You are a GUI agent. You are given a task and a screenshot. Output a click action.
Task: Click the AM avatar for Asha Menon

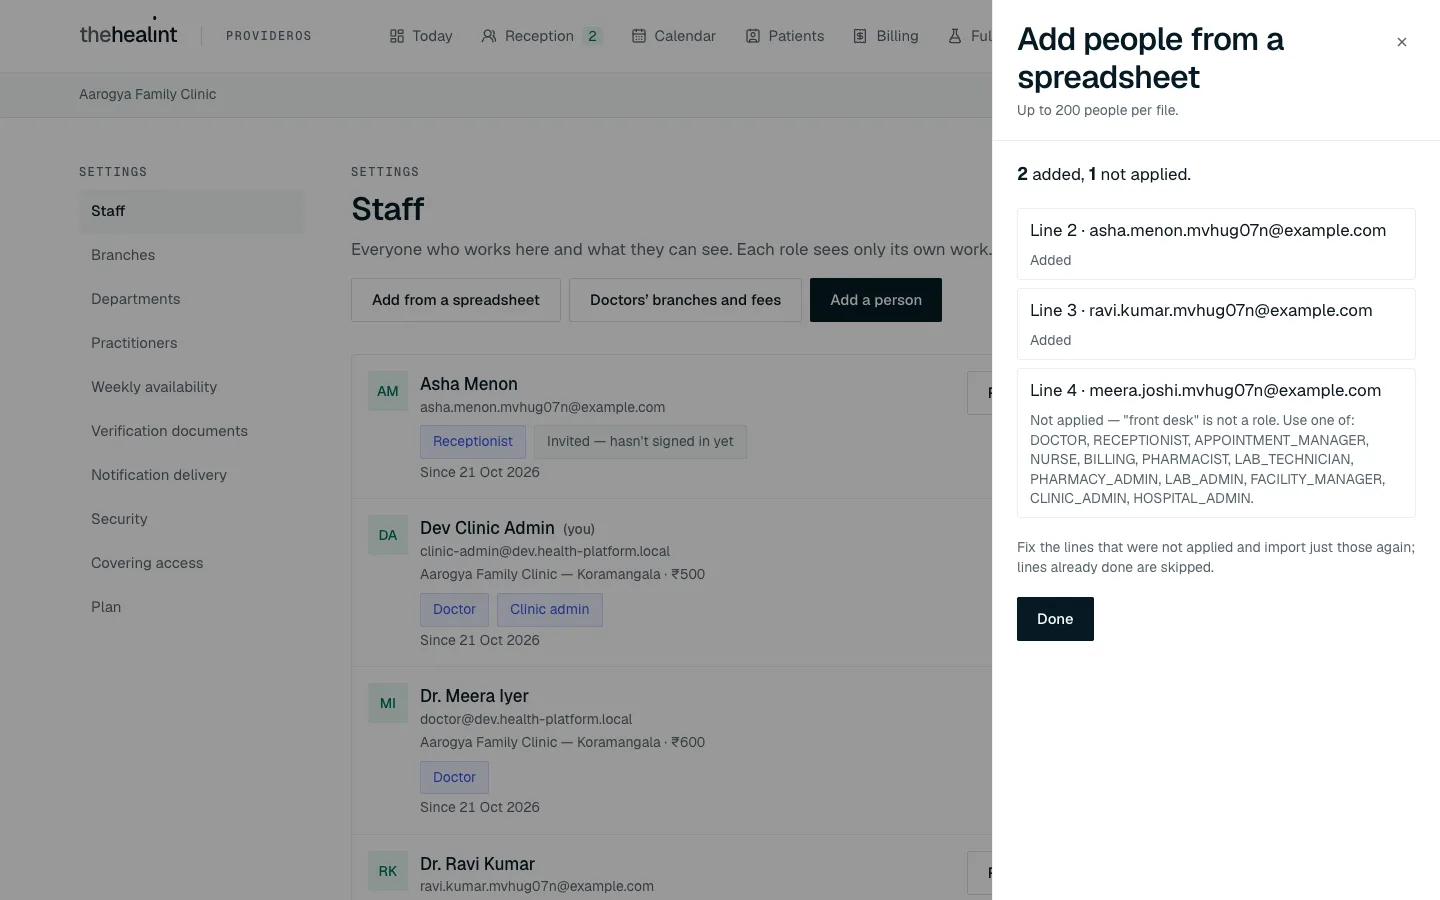point(388,391)
